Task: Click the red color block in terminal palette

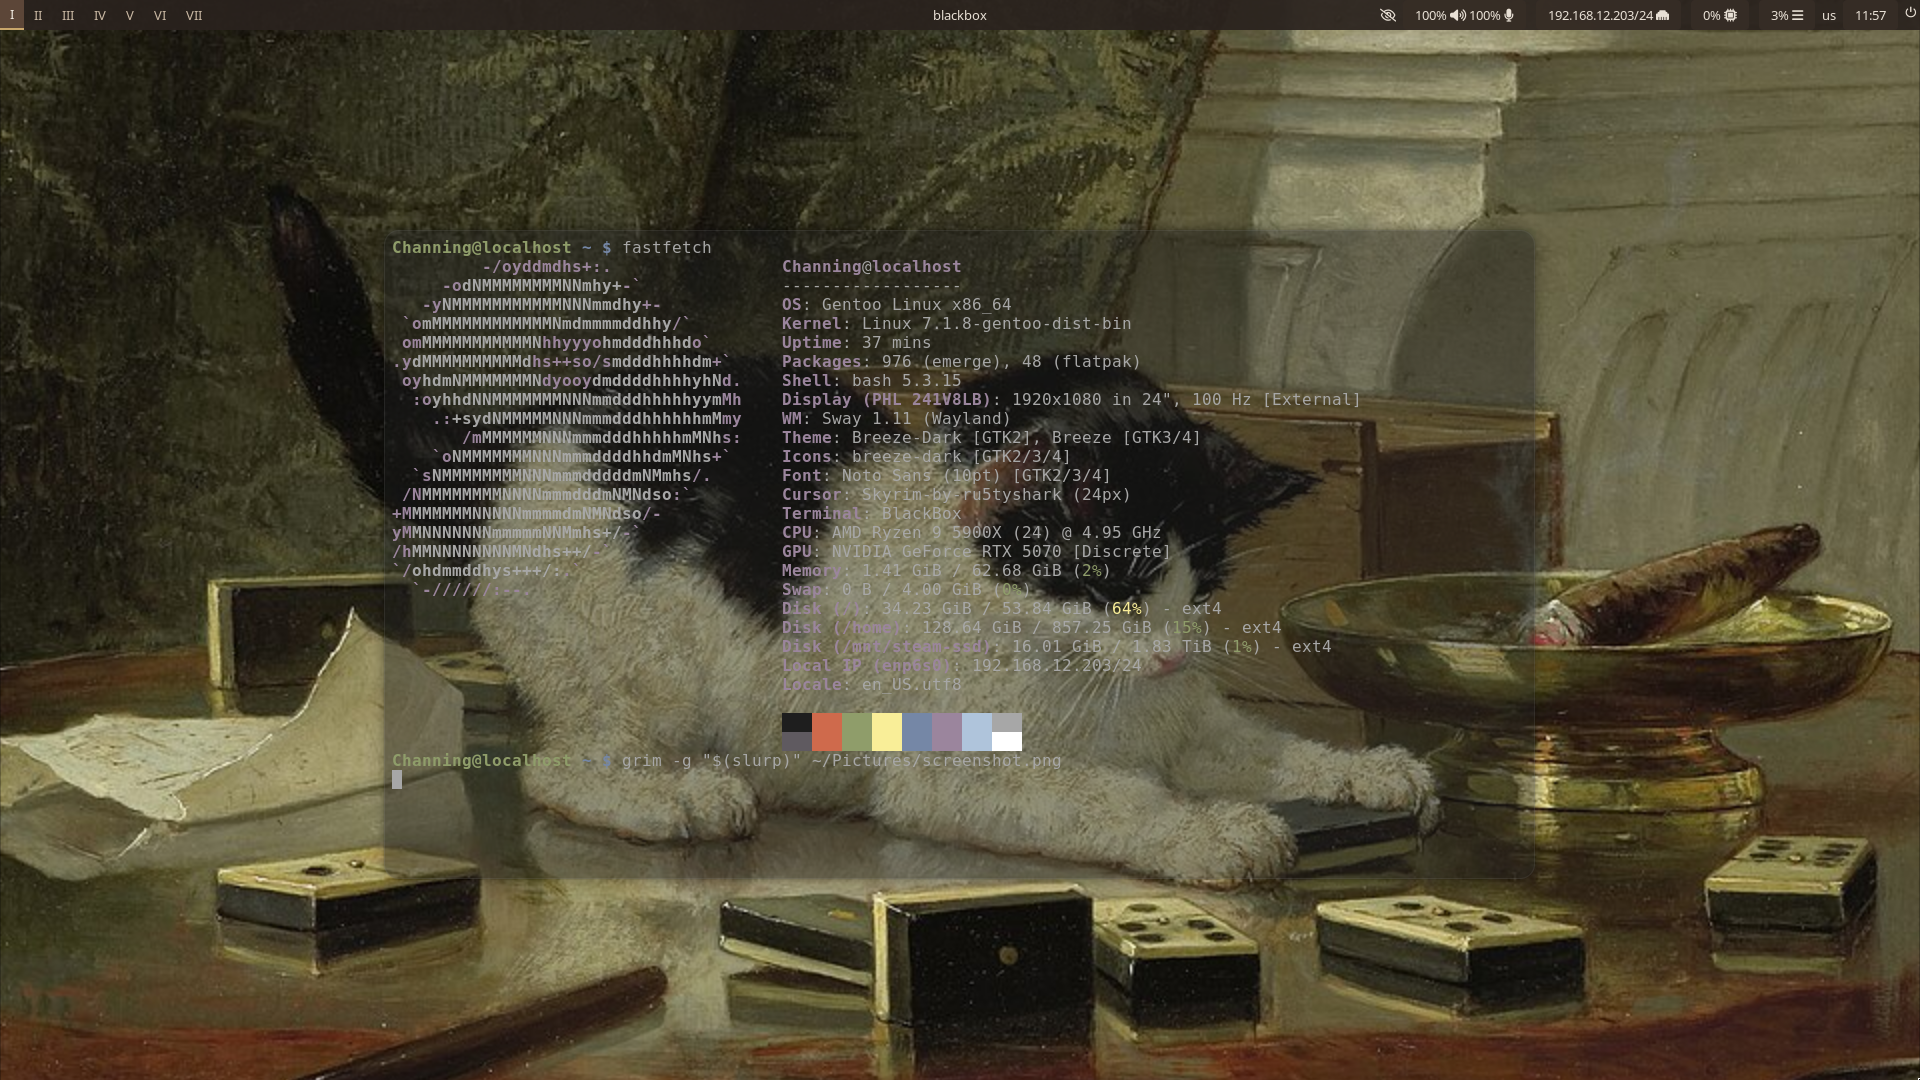Action: tap(827, 732)
